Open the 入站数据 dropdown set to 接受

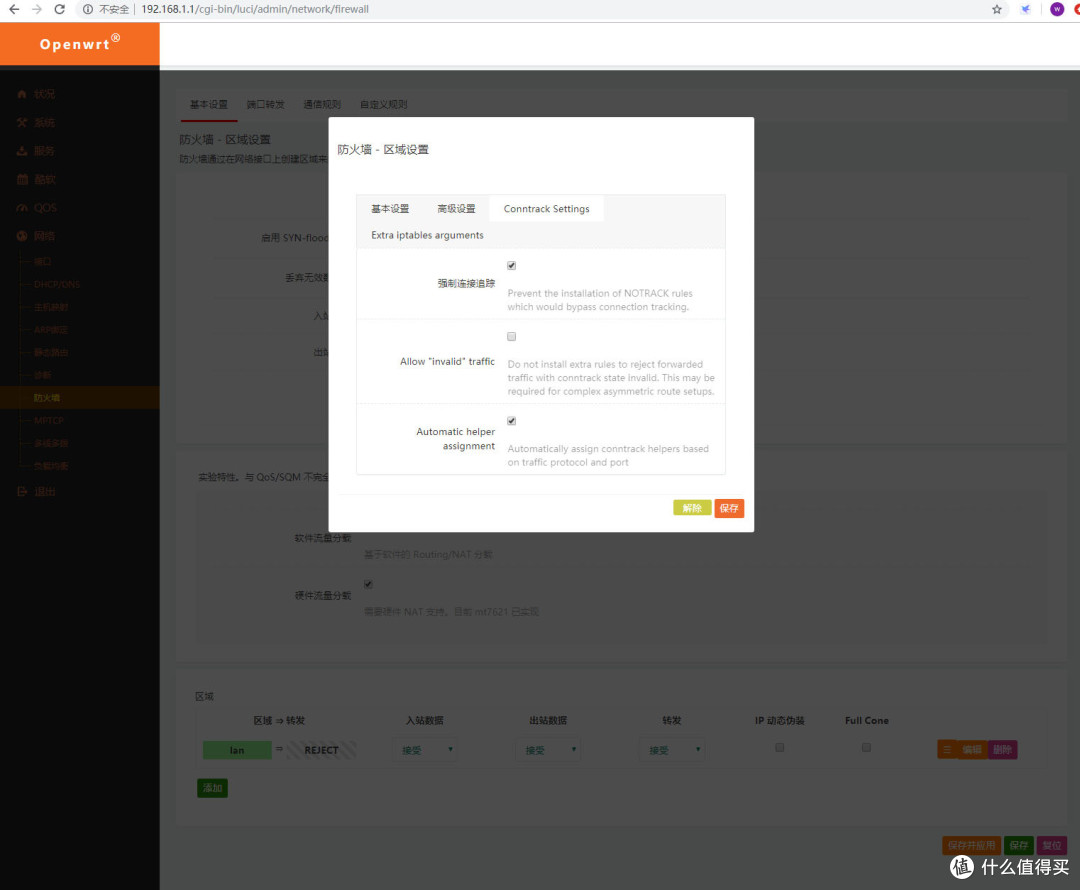(x=425, y=749)
